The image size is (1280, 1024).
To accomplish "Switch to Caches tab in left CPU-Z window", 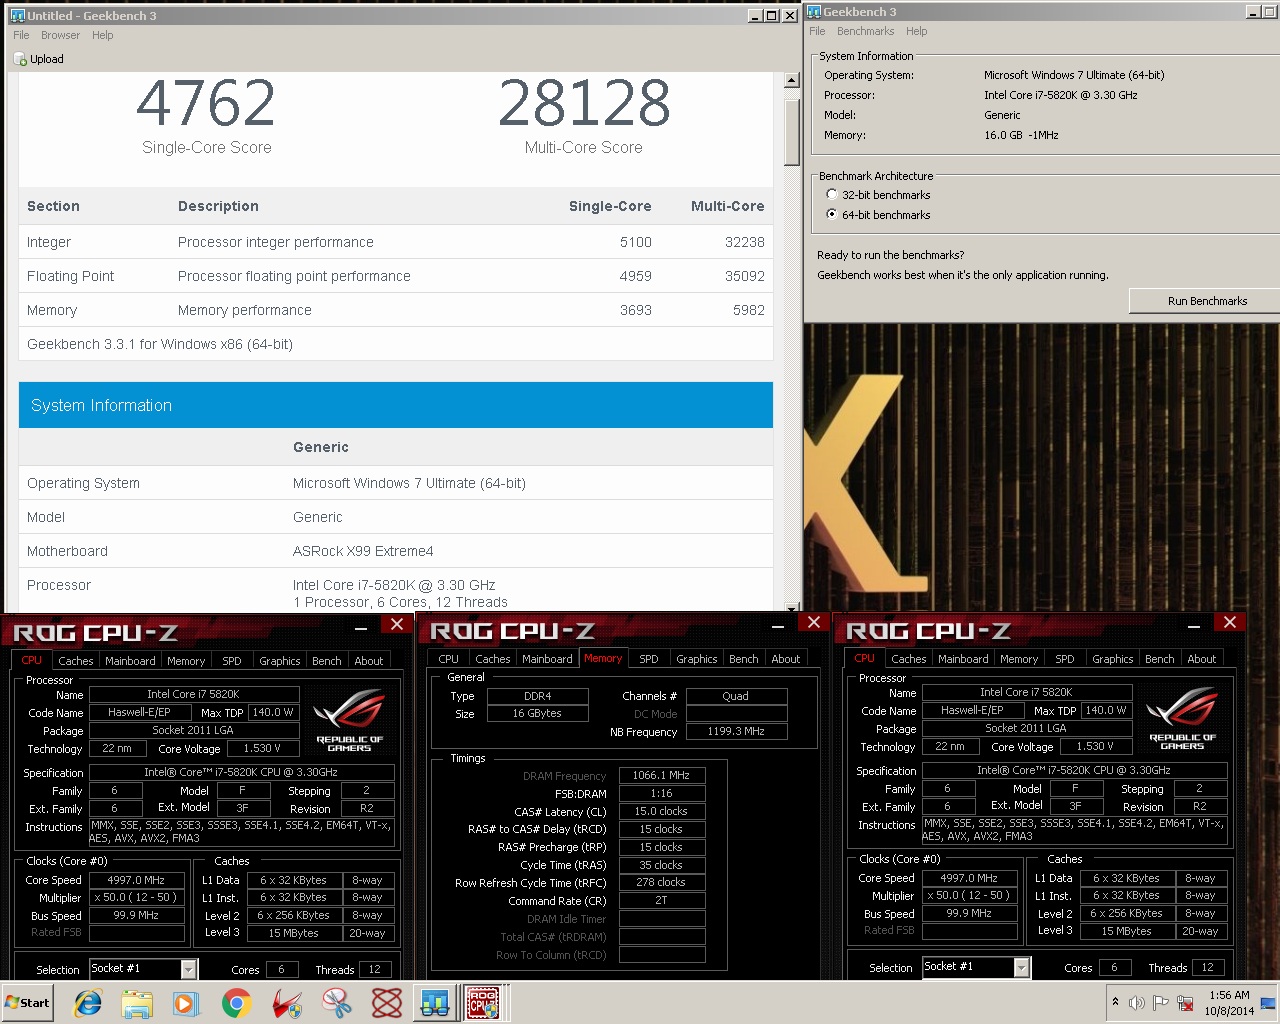I will coord(75,661).
